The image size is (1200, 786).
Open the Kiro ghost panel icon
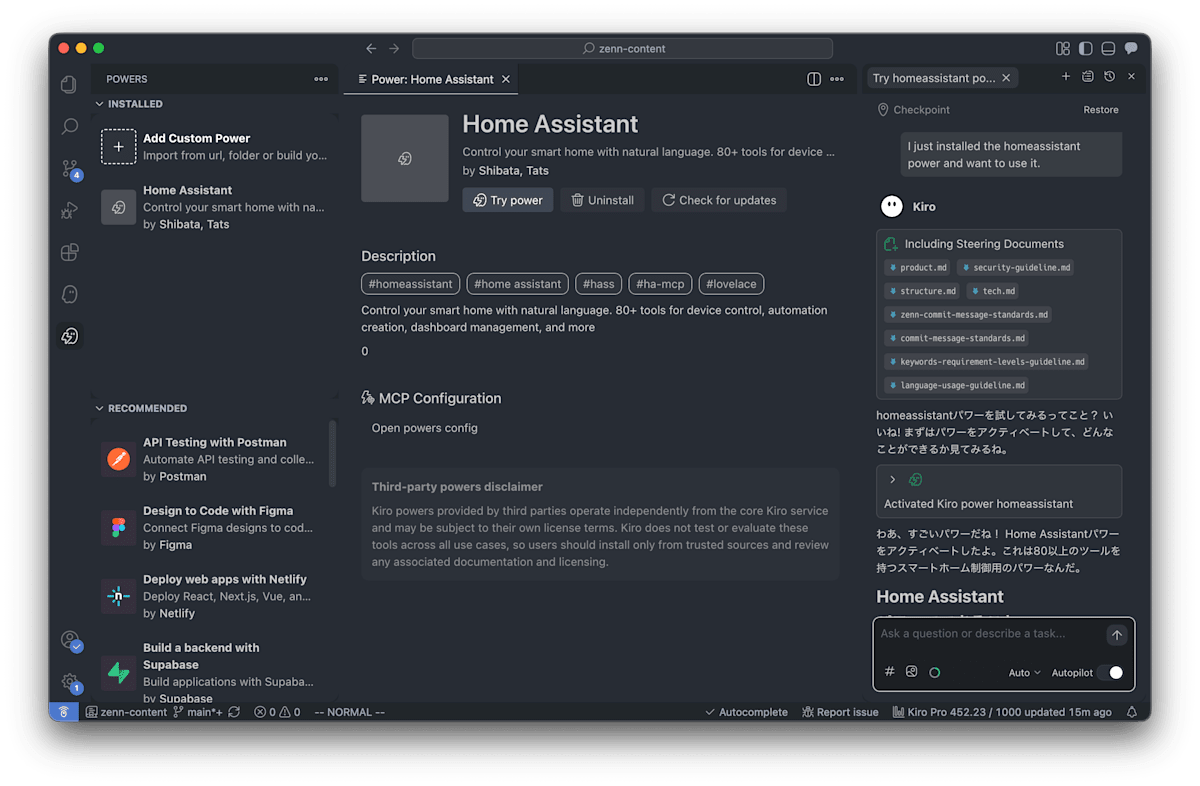[x=69, y=294]
